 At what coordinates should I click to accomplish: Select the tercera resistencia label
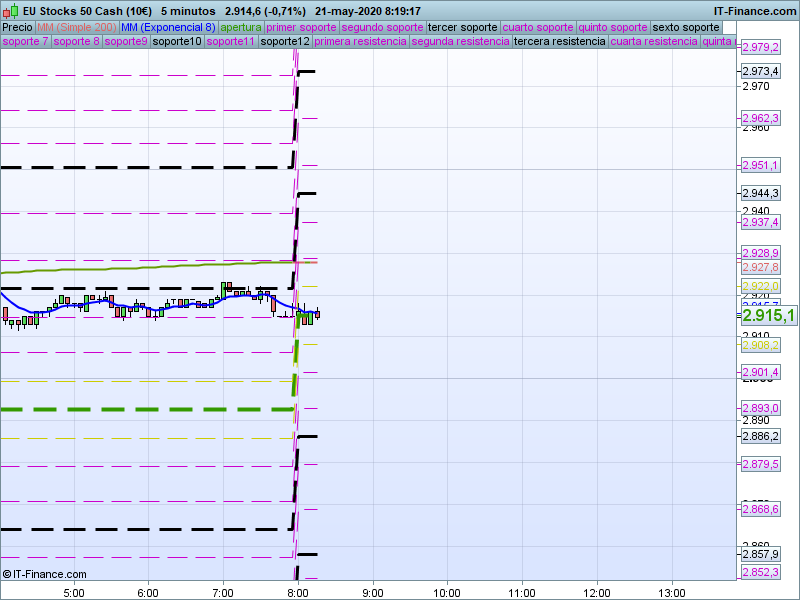pos(559,42)
